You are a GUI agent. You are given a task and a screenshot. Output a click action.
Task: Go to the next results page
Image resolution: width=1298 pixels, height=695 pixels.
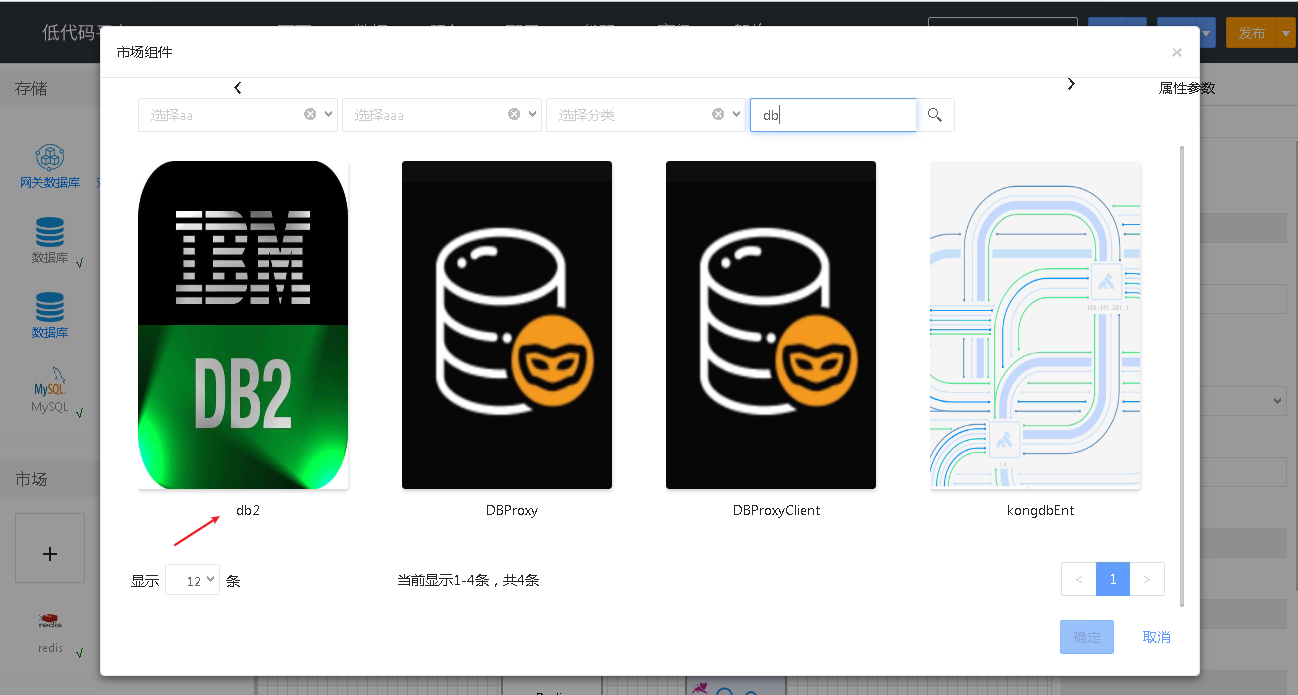pyautogui.click(x=1147, y=579)
